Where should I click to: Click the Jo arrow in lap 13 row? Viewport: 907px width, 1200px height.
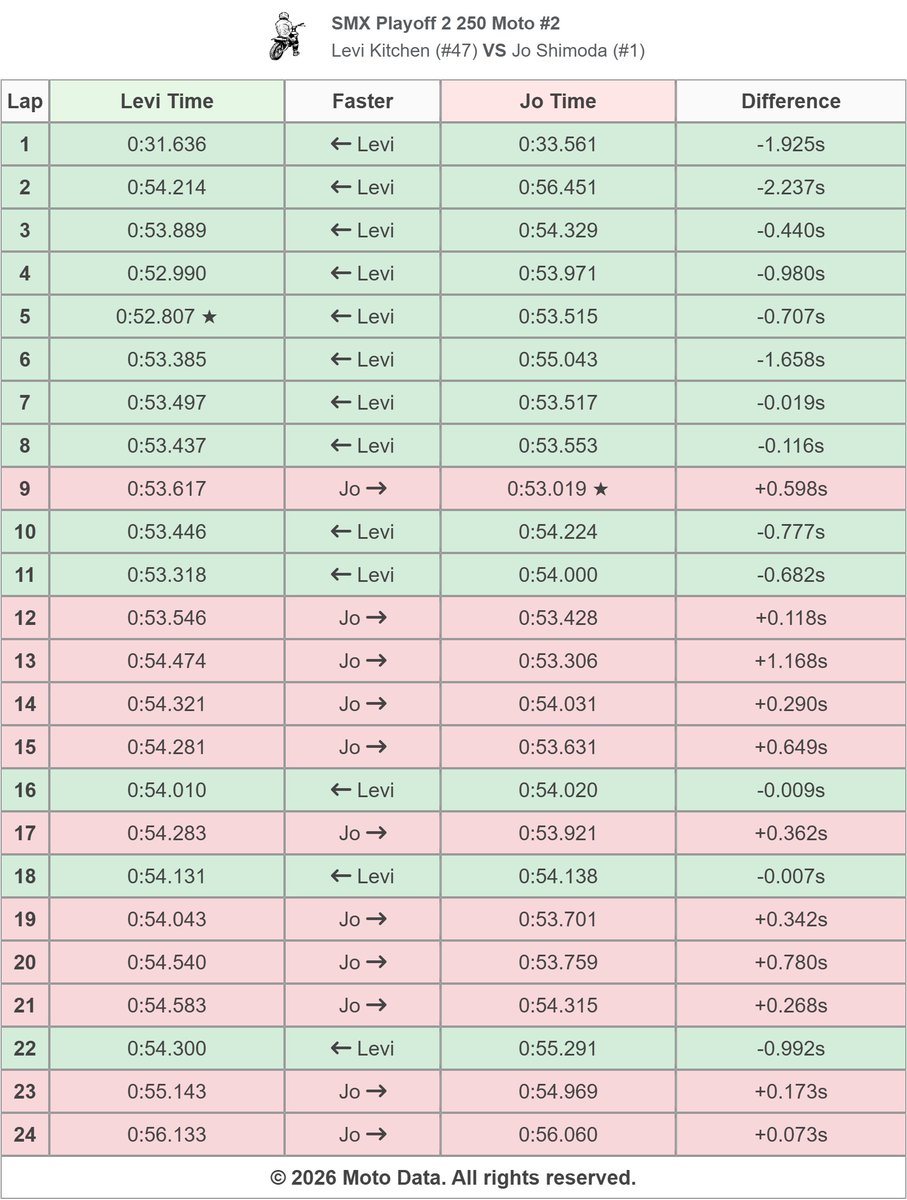pyautogui.click(x=362, y=661)
